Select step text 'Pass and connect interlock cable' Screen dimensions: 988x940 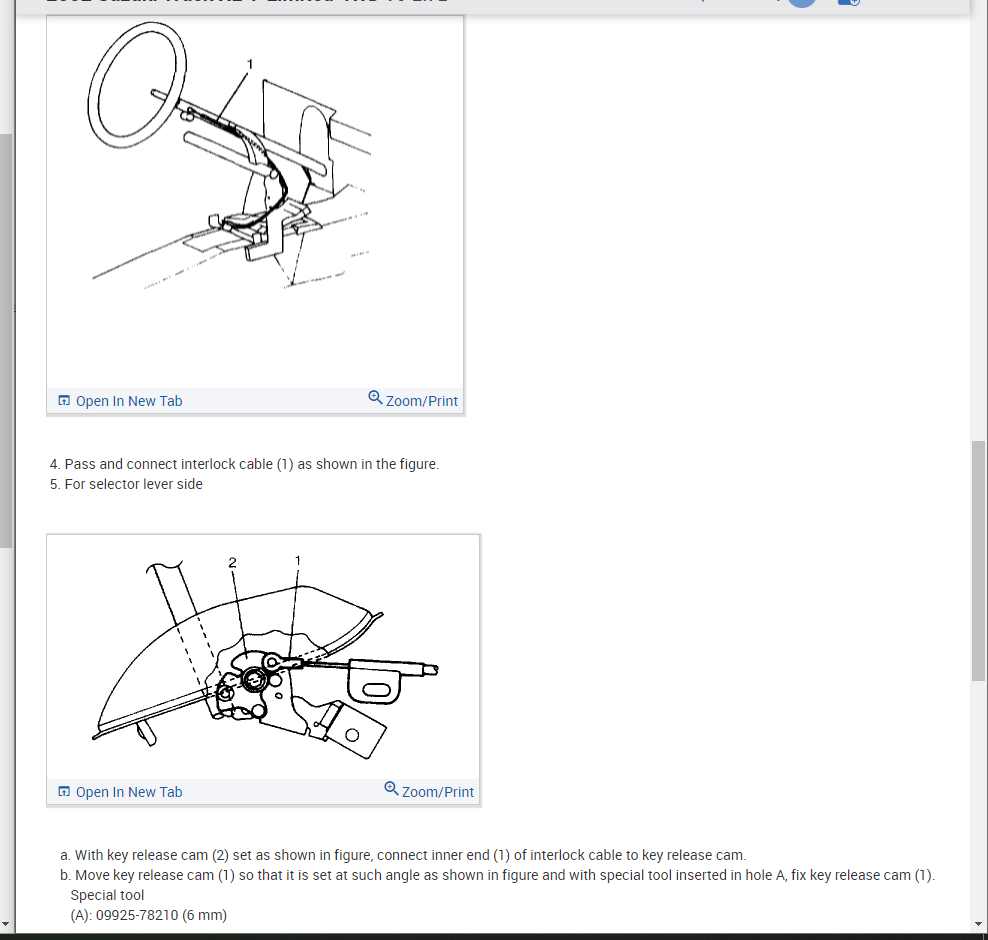pos(244,464)
